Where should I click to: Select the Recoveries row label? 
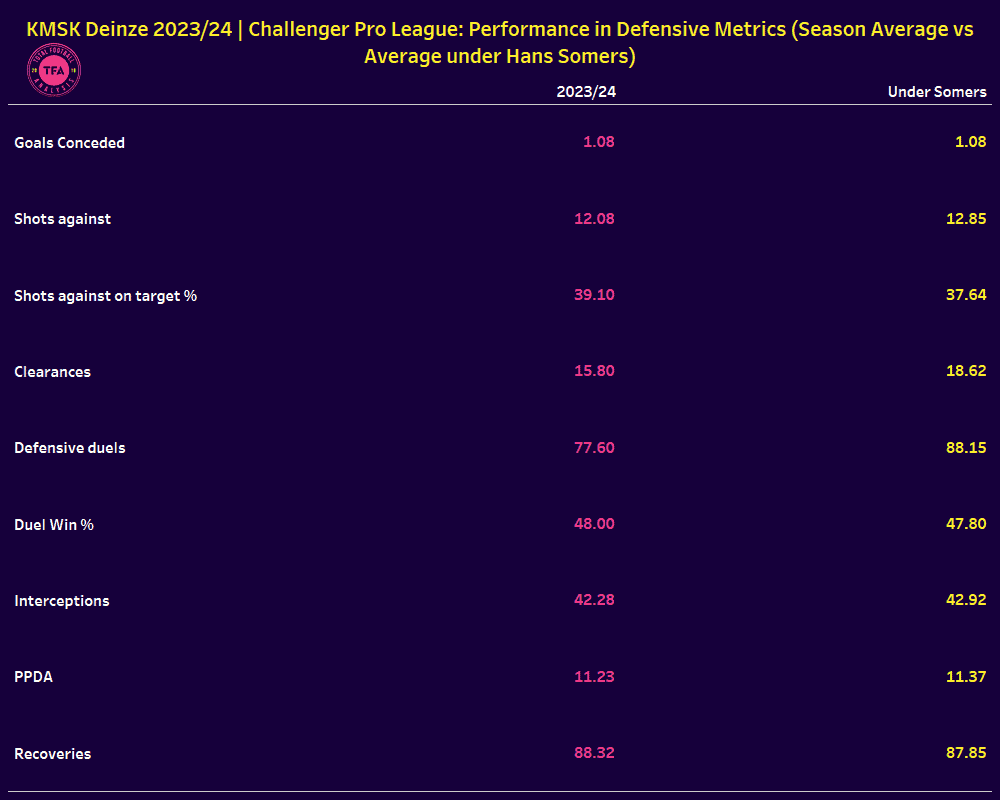52,754
